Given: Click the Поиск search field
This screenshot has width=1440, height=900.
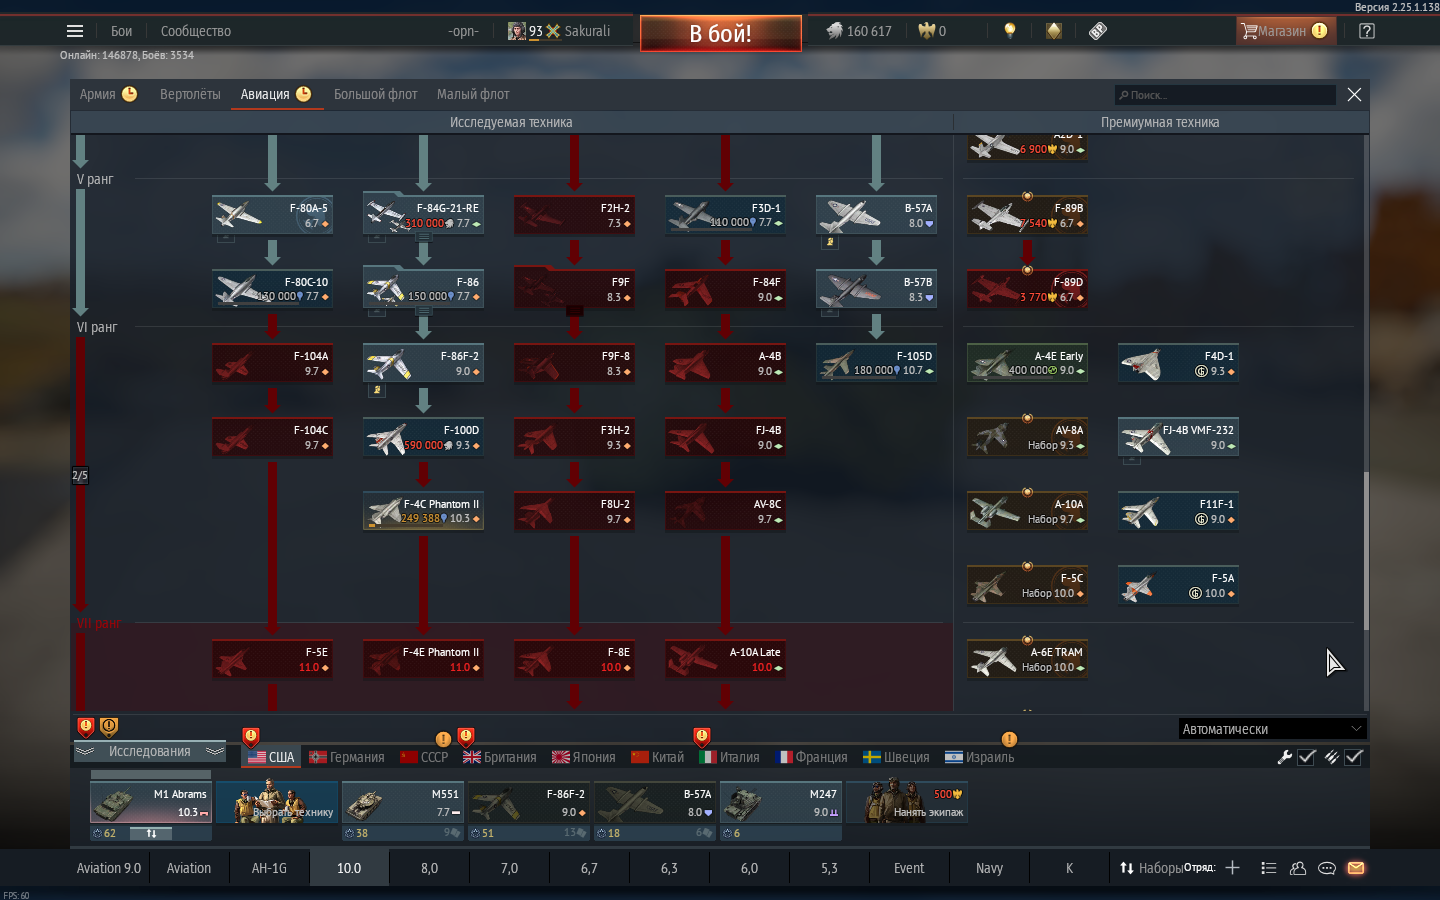Looking at the screenshot, I should pyautogui.click(x=1225, y=95).
